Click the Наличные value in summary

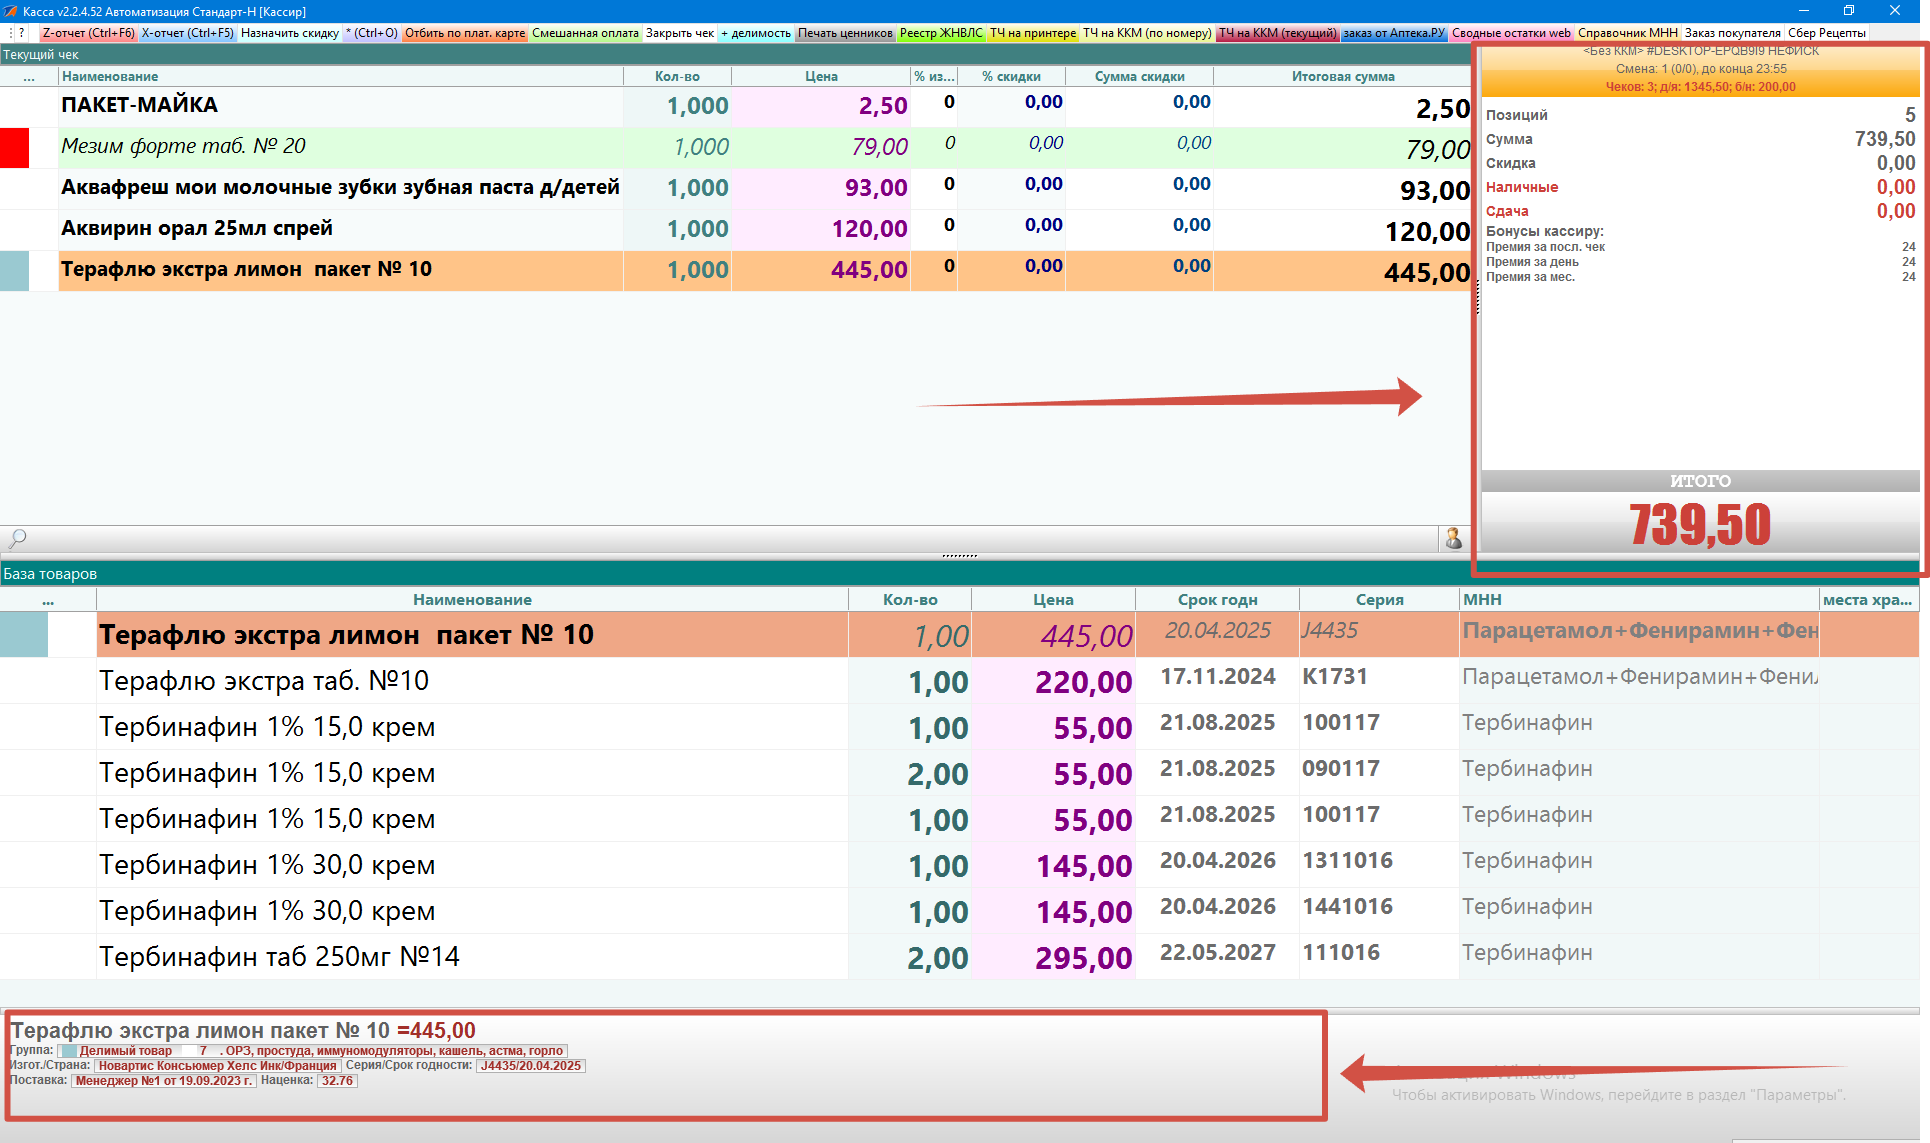pyautogui.click(x=1896, y=187)
